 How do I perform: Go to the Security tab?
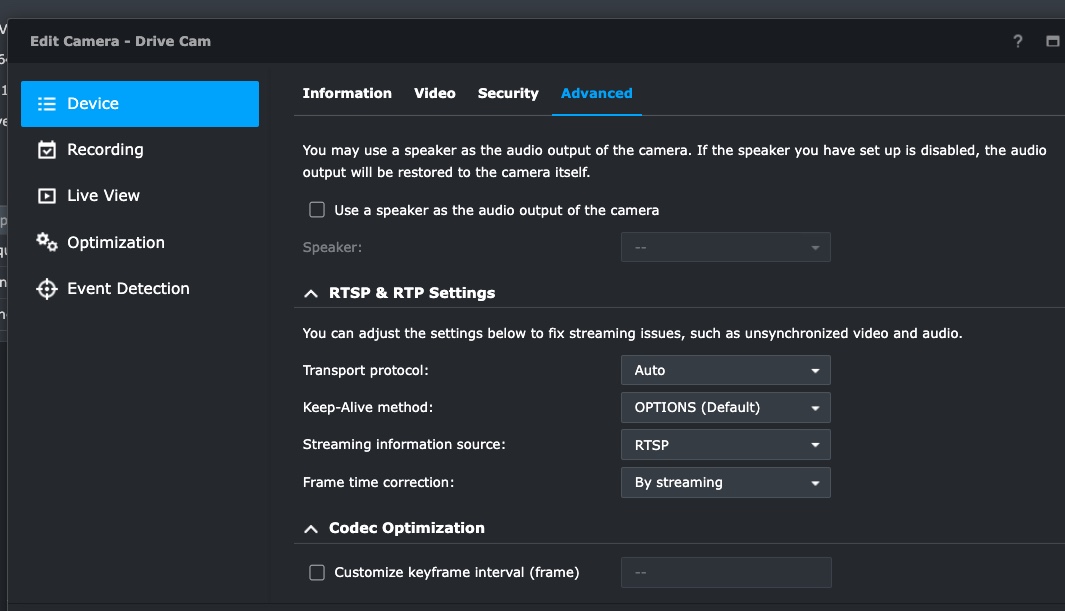[x=508, y=93]
